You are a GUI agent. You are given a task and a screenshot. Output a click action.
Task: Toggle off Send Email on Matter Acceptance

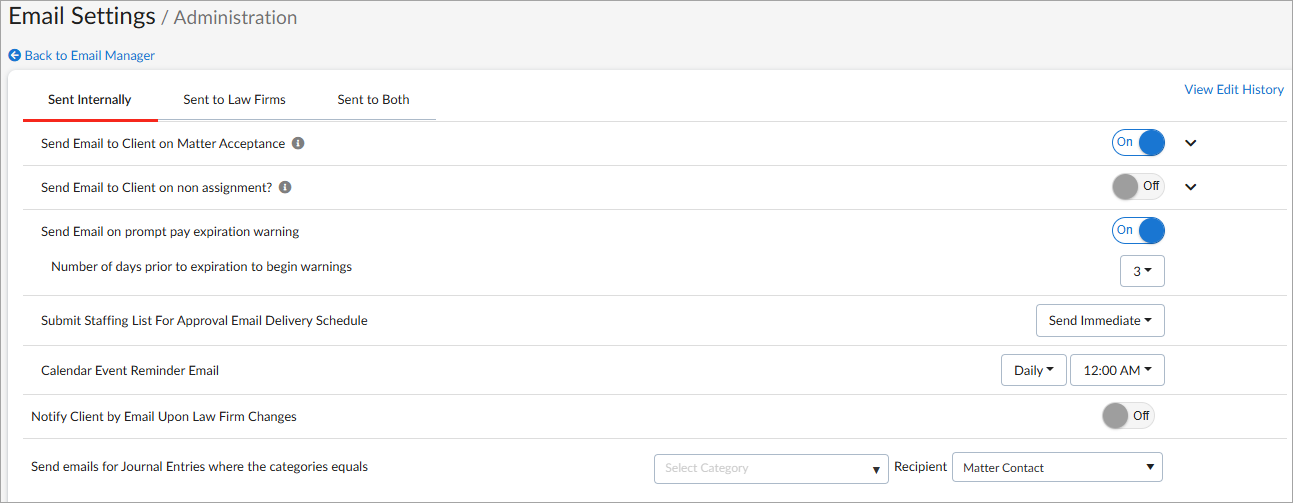click(1139, 143)
